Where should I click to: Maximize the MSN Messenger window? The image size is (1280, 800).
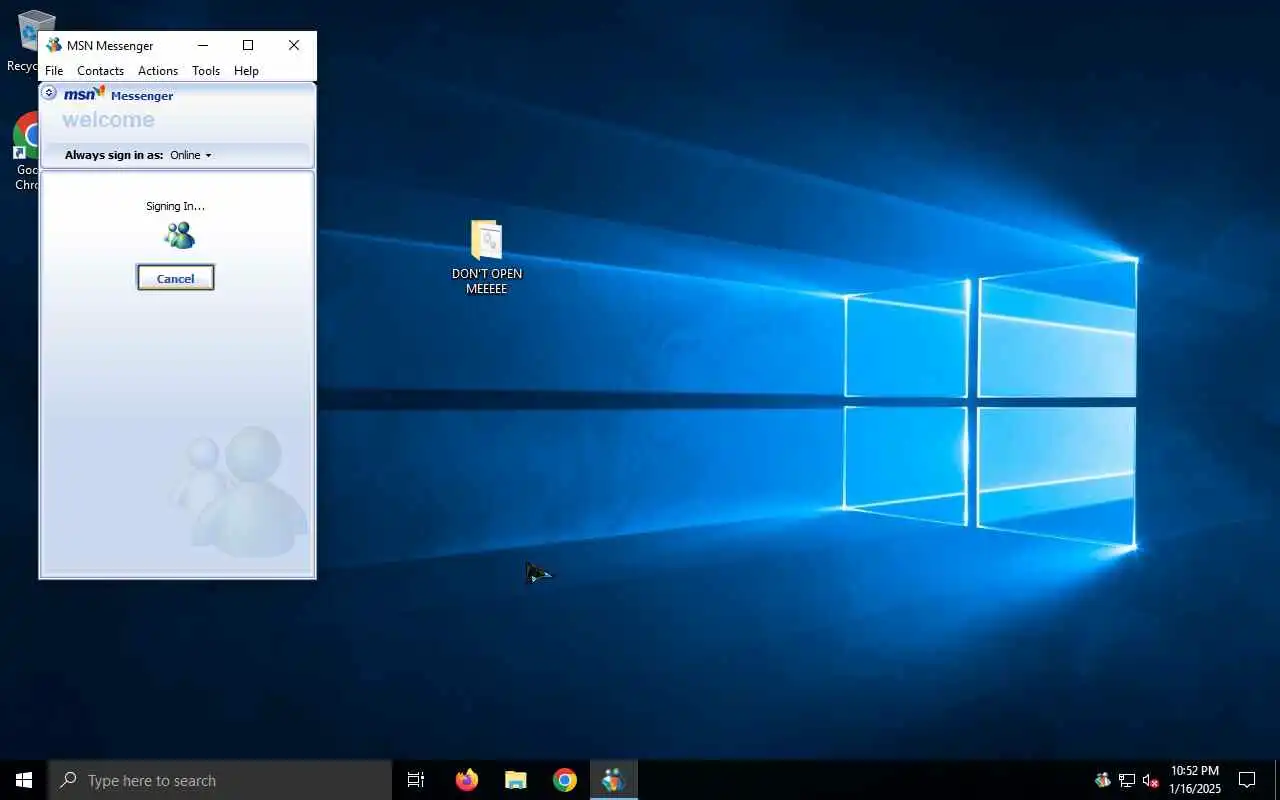pos(248,45)
